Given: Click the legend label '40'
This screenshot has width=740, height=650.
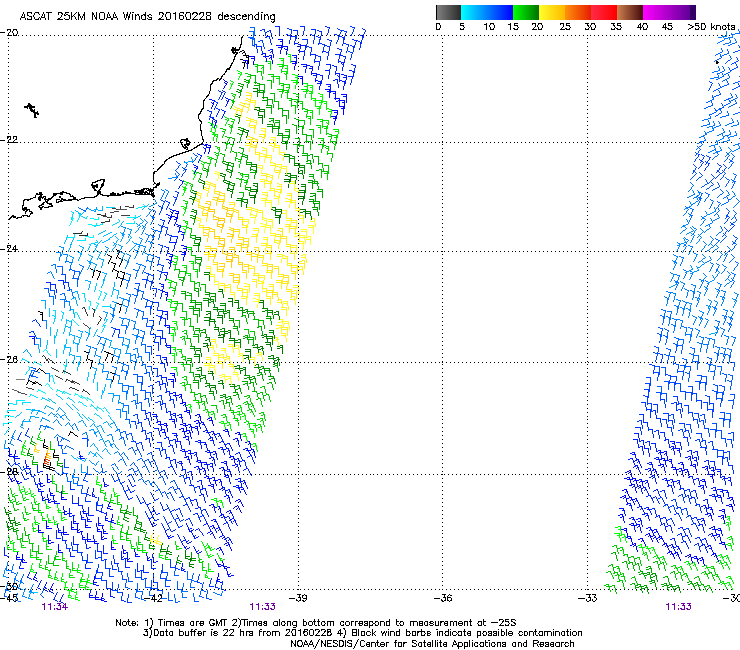Looking at the screenshot, I should [x=642, y=27].
